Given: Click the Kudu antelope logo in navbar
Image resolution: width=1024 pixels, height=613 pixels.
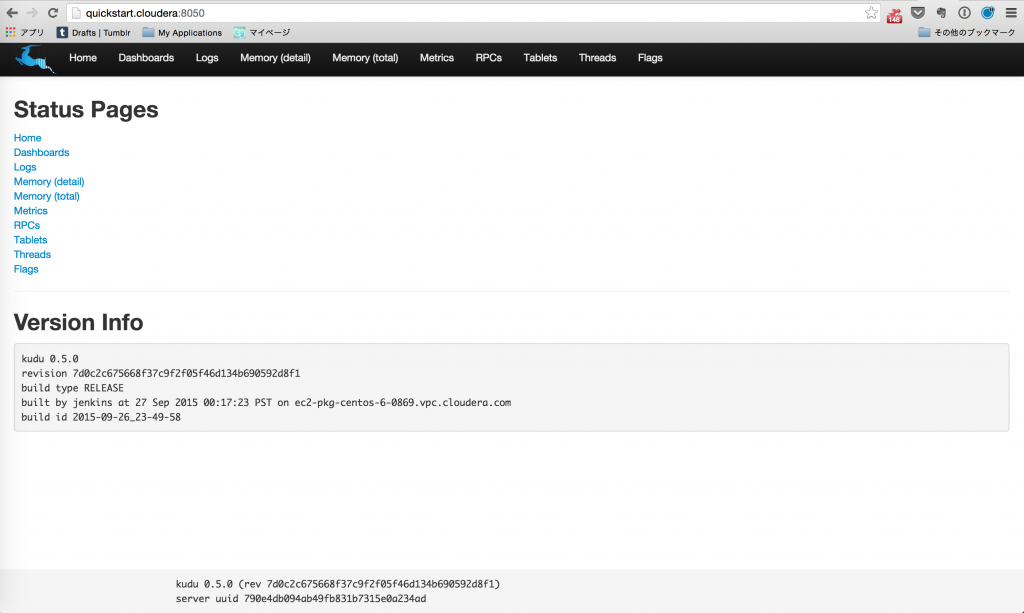Looking at the screenshot, I should [35, 59].
